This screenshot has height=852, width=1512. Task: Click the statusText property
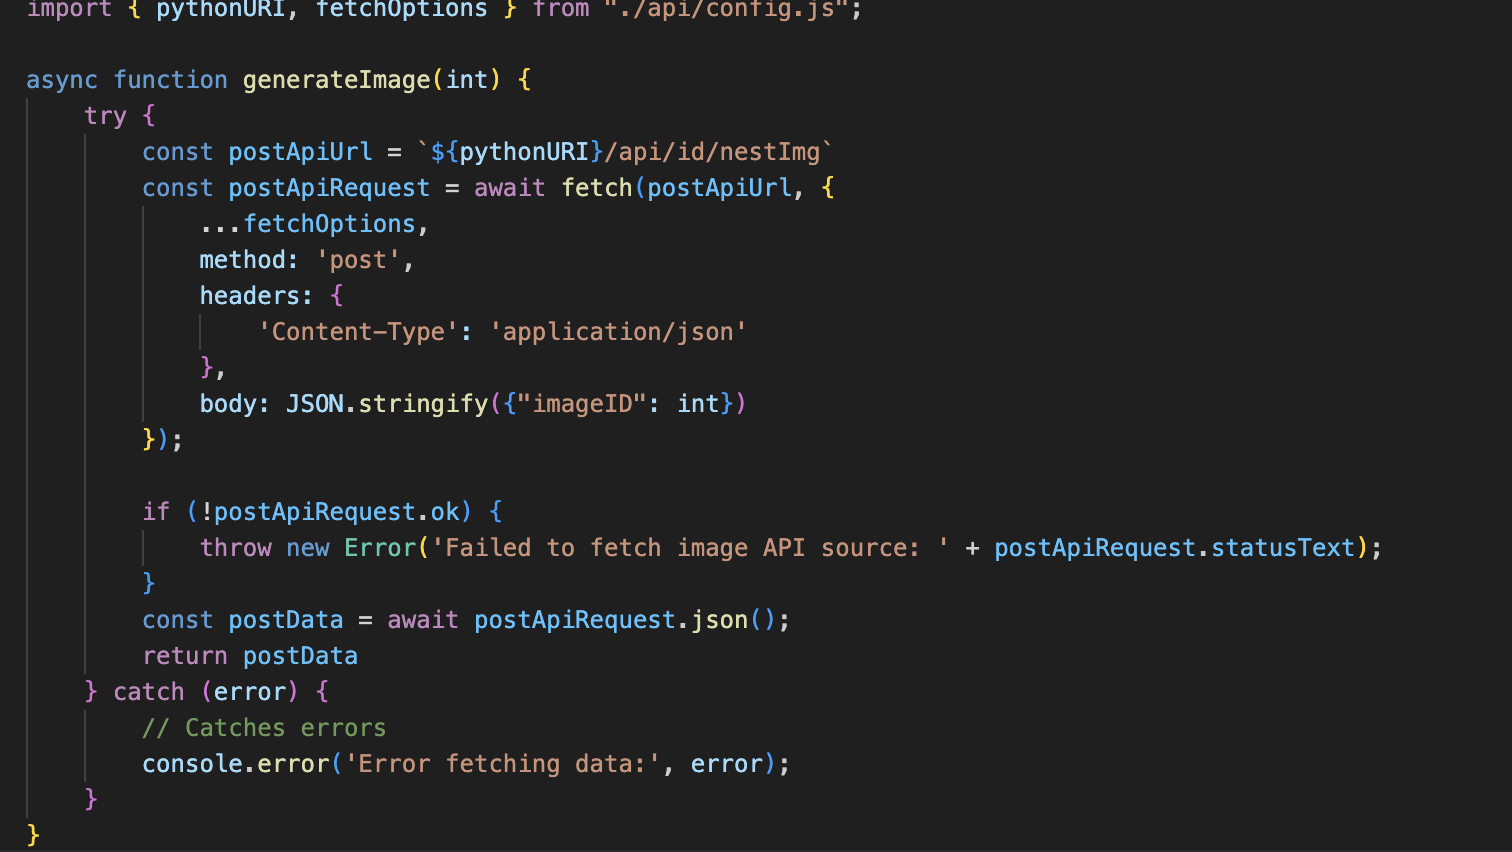tap(1283, 548)
